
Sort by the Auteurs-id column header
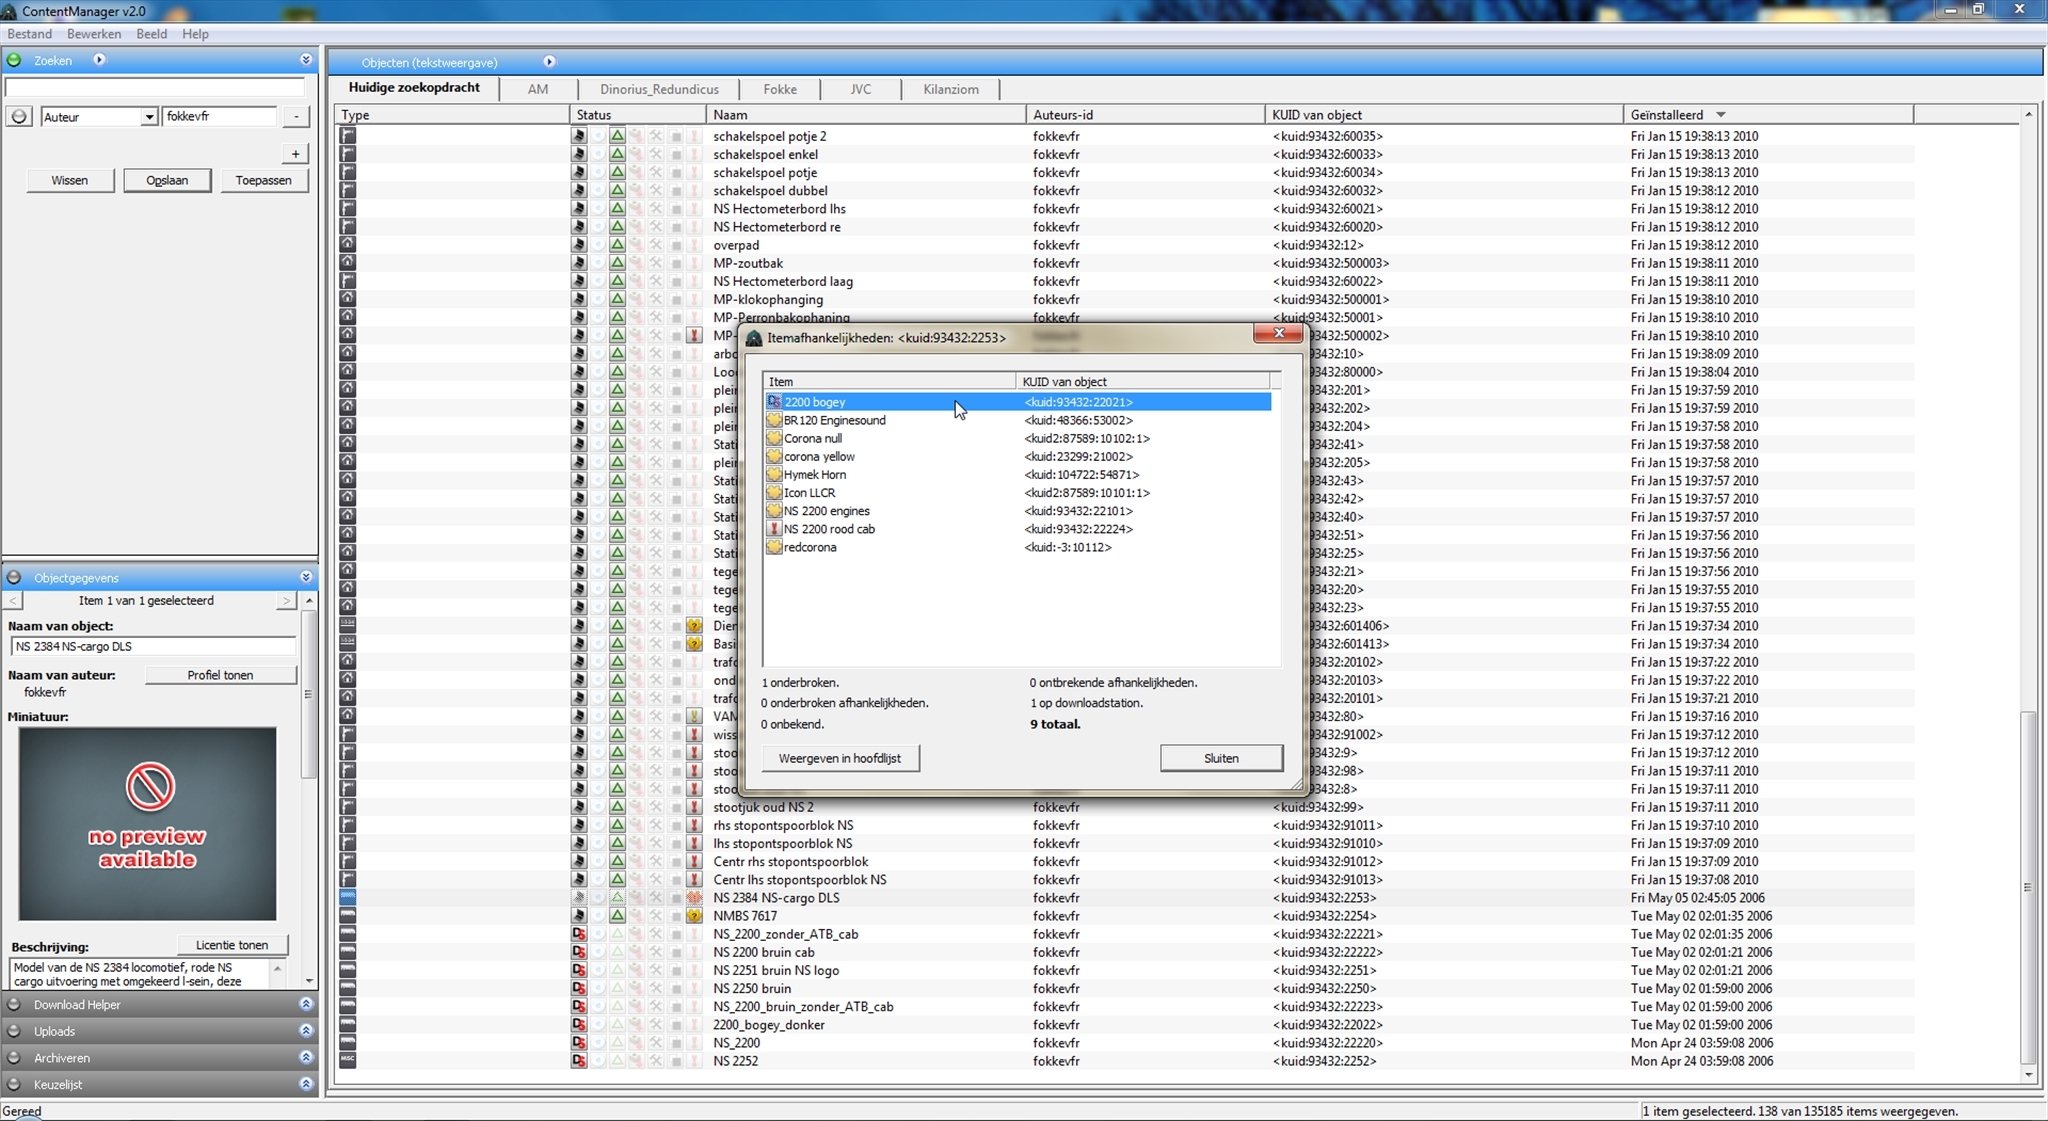coord(1146,115)
